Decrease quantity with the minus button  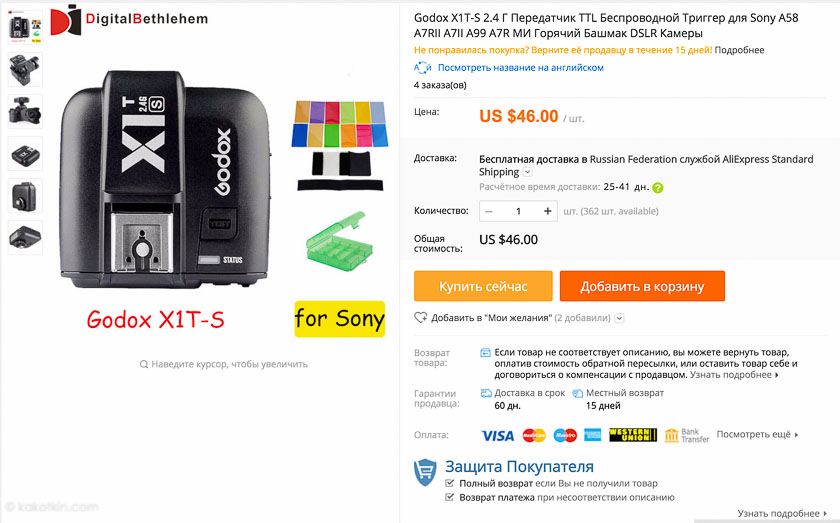pos(489,211)
